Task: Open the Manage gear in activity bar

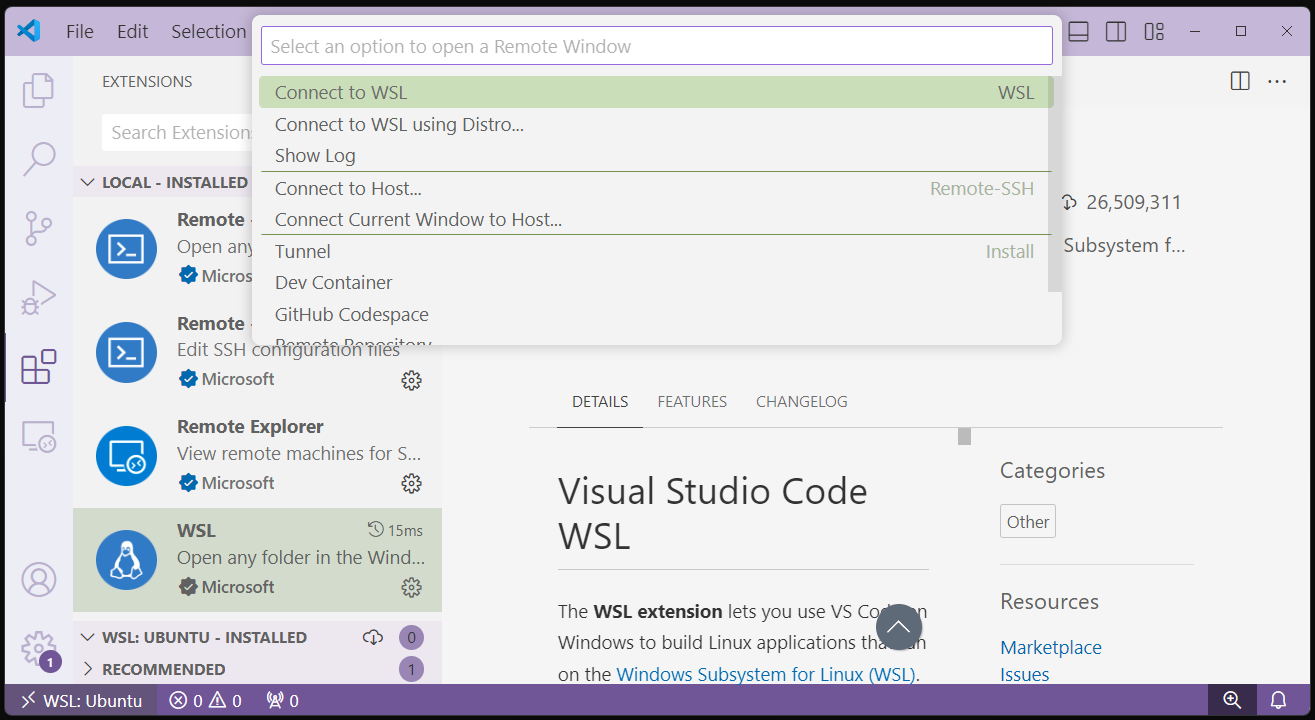Action: click(39, 648)
